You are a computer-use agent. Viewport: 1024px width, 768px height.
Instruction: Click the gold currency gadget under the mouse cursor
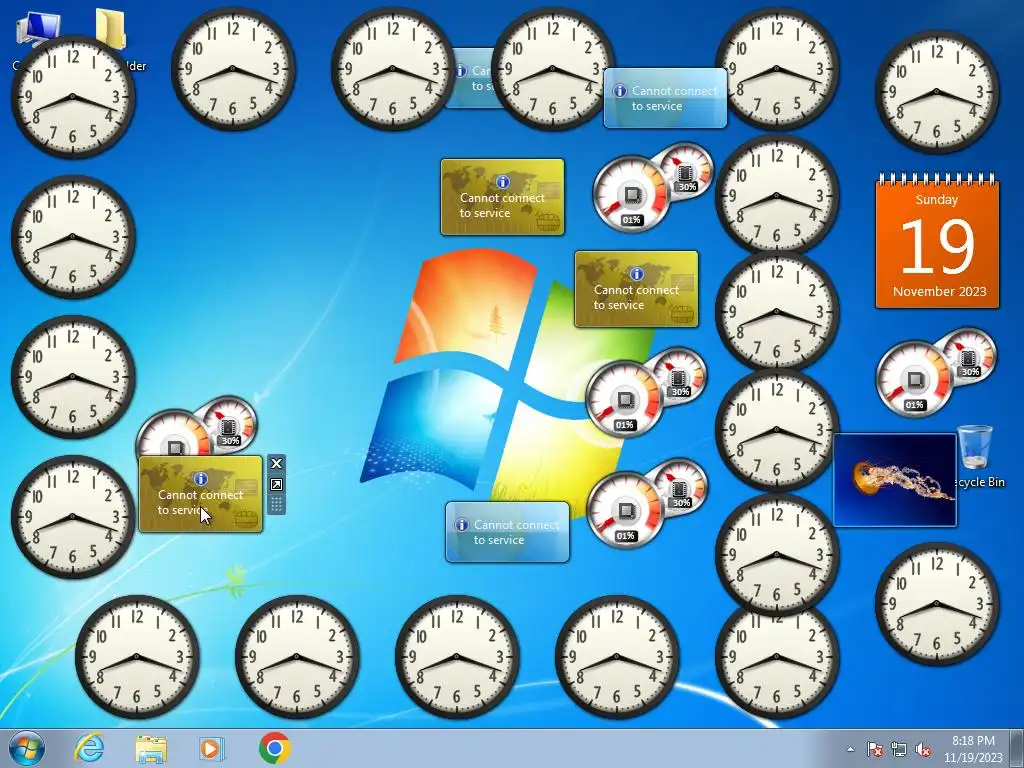(x=200, y=494)
